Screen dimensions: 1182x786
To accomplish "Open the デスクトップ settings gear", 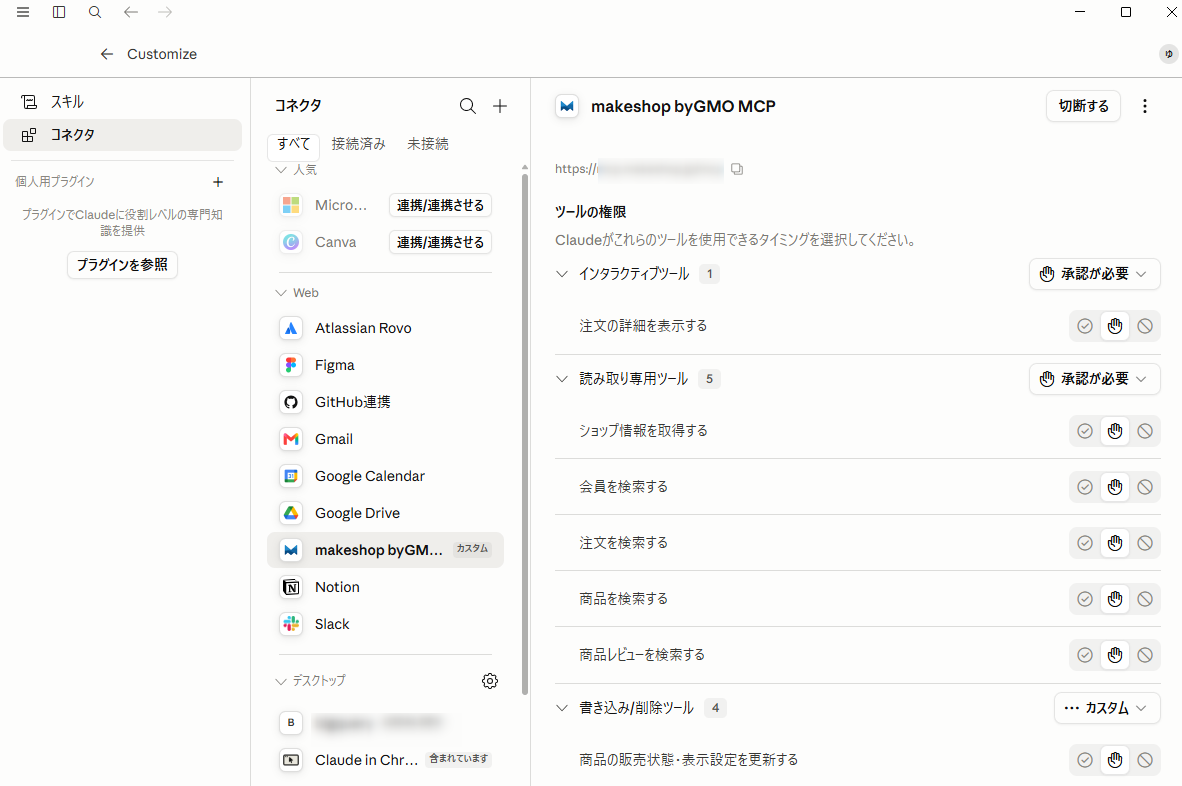I will pos(490,681).
